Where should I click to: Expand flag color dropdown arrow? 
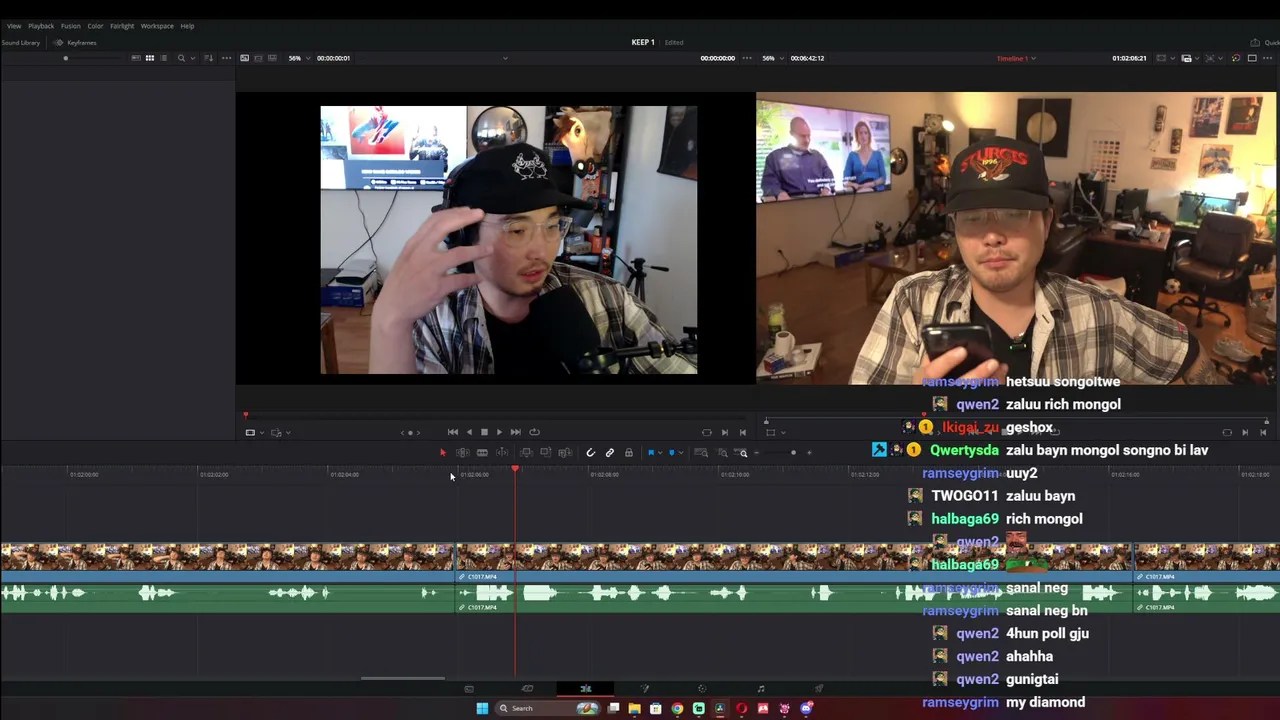point(659,453)
